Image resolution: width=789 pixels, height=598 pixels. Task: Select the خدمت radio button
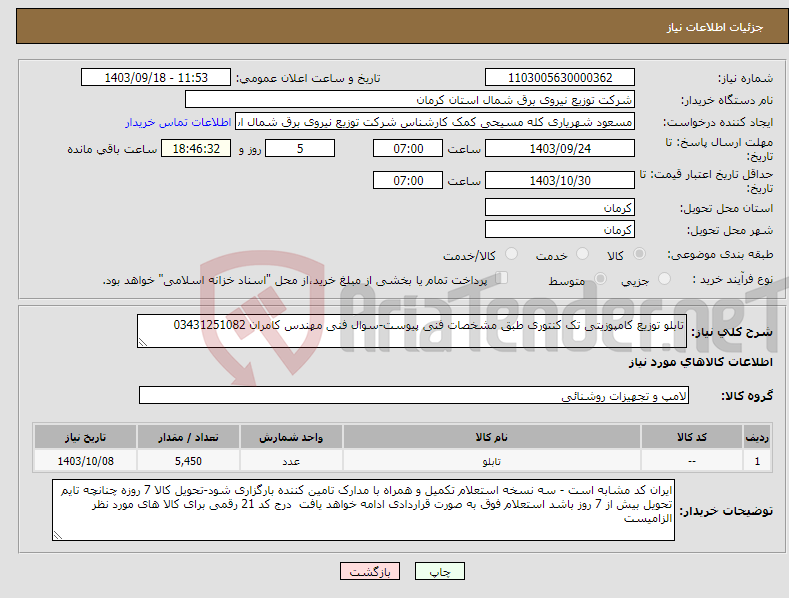(x=582, y=254)
